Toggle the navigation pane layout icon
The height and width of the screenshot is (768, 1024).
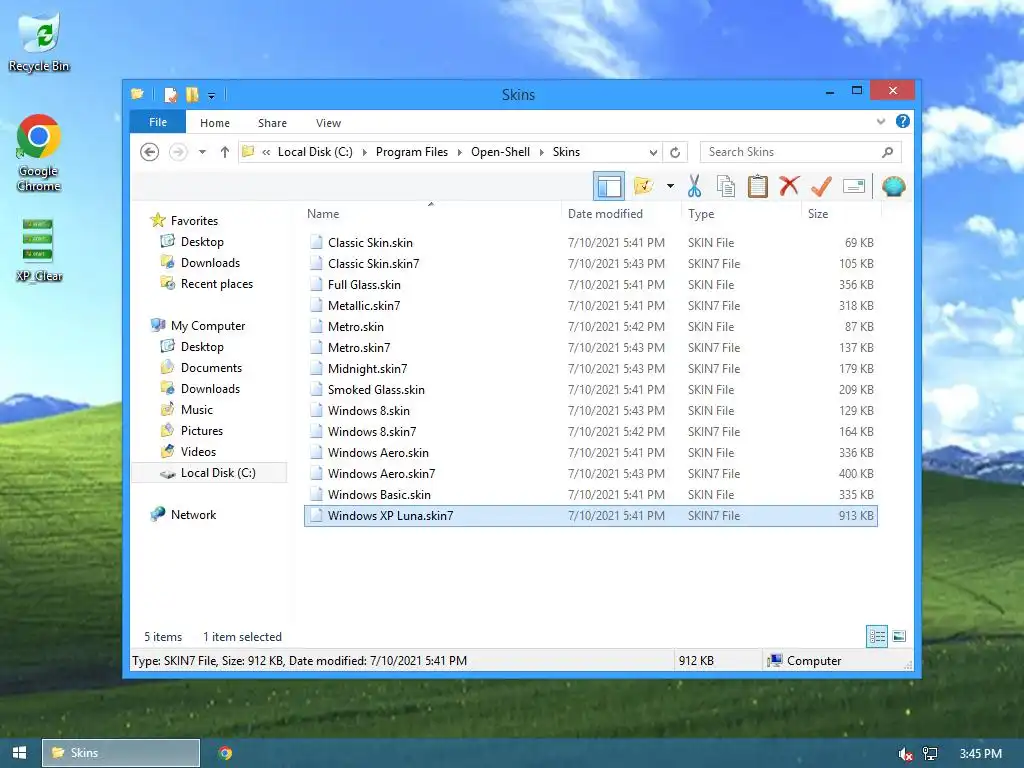(609, 186)
